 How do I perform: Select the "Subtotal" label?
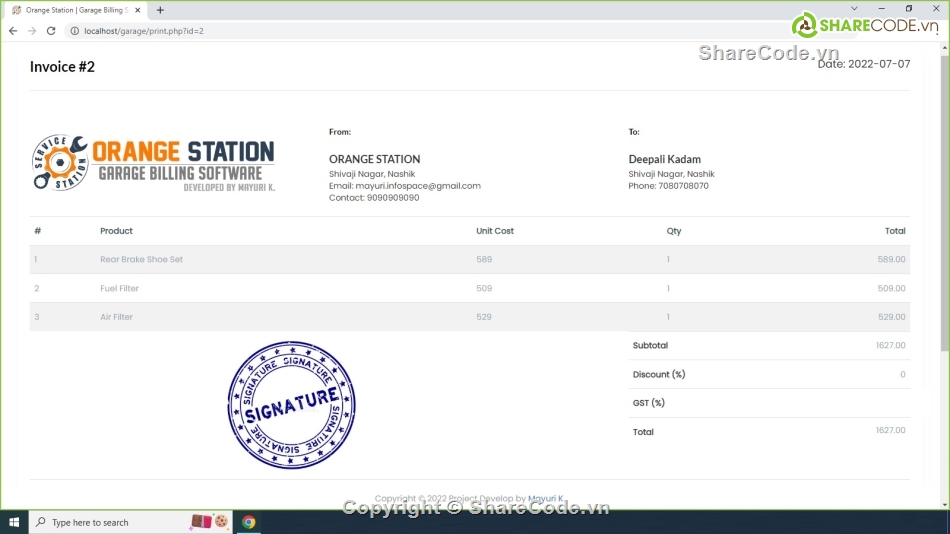pyautogui.click(x=650, y=345)
